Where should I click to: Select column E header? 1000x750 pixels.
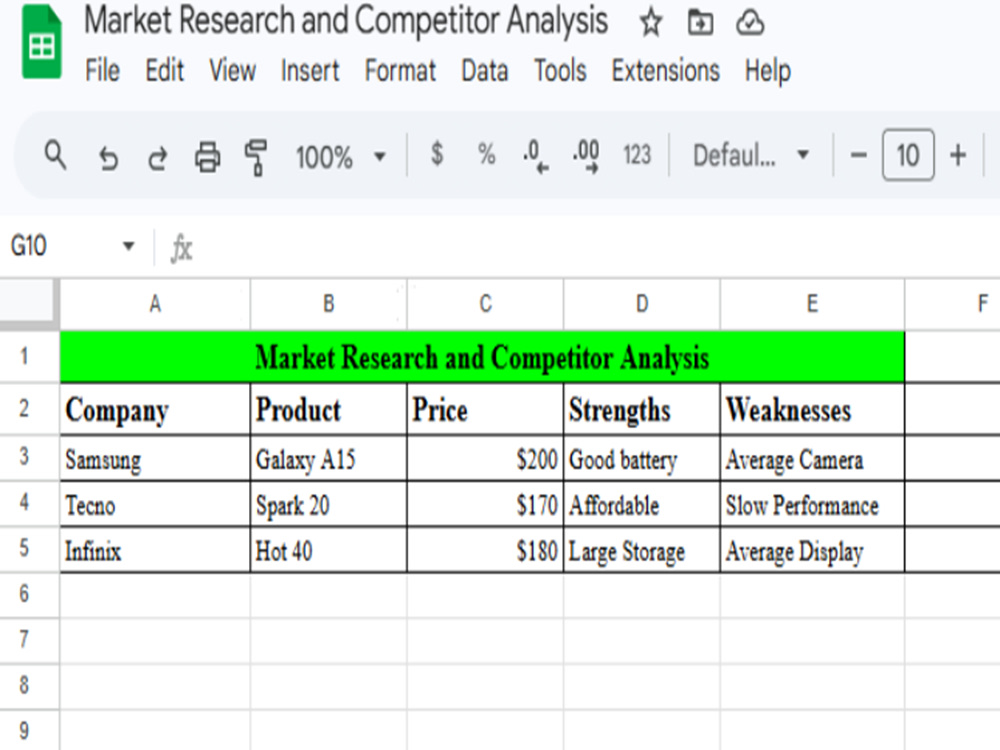(x=812, y=304)
